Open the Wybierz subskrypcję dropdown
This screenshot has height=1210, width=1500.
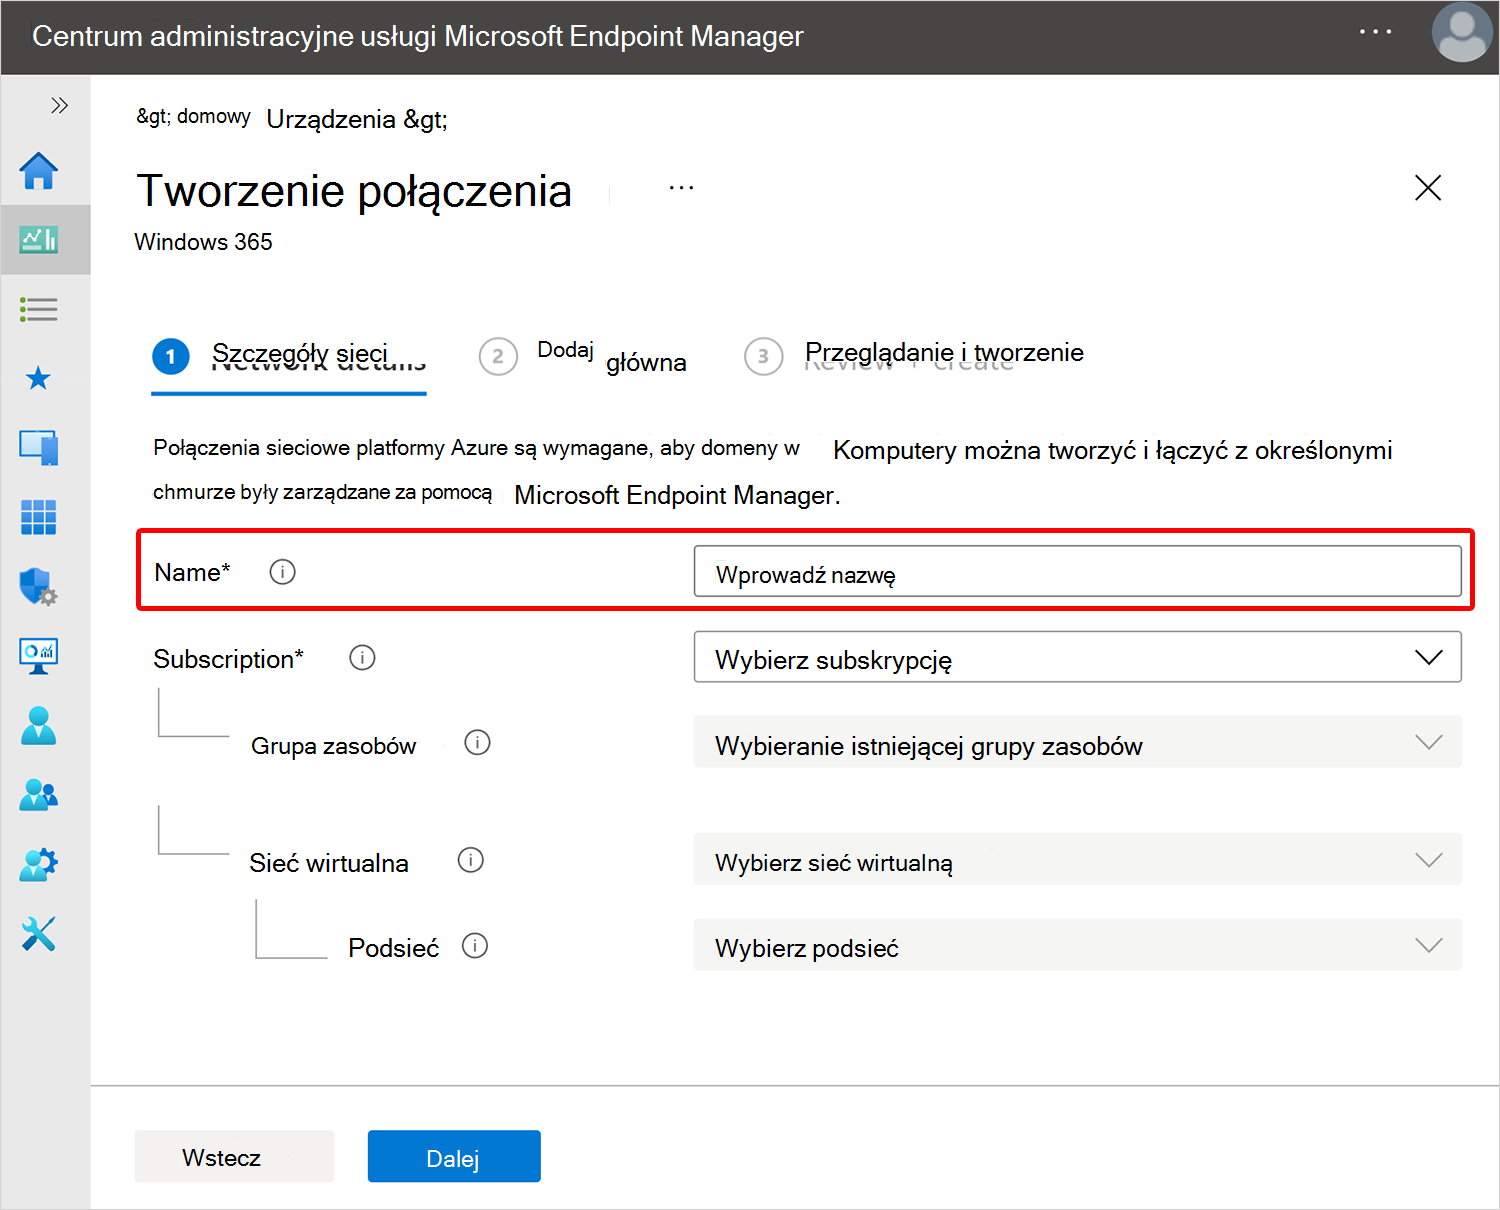click(x=1078, y=657)
